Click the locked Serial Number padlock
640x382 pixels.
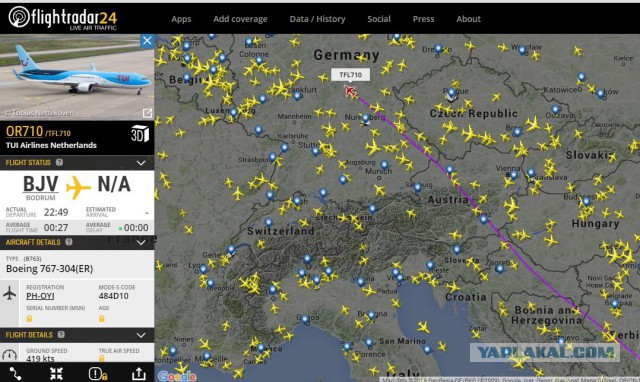[29, 318]
